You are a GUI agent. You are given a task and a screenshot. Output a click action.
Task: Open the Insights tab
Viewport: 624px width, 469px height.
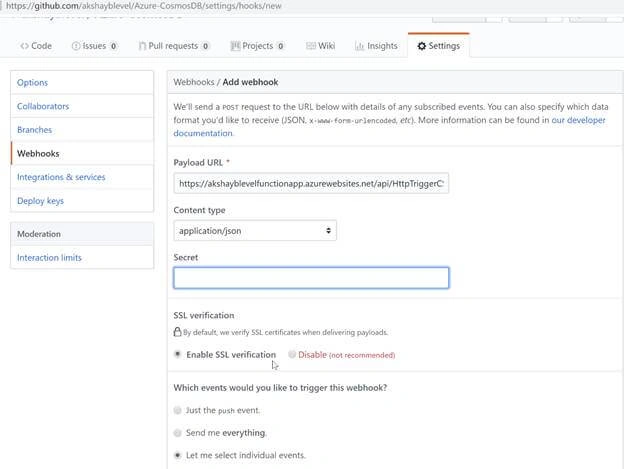point(376,46)
